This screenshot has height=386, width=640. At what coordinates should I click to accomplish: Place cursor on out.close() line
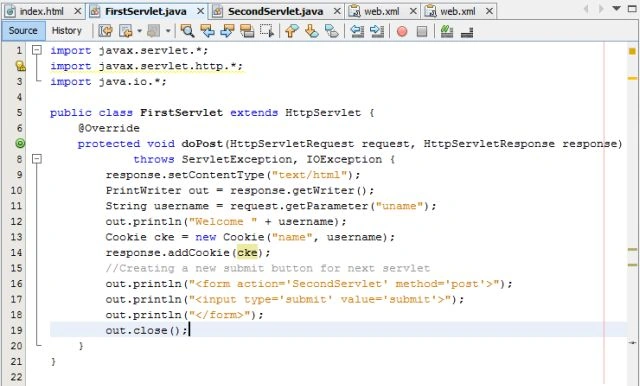(x=338, y=330)
